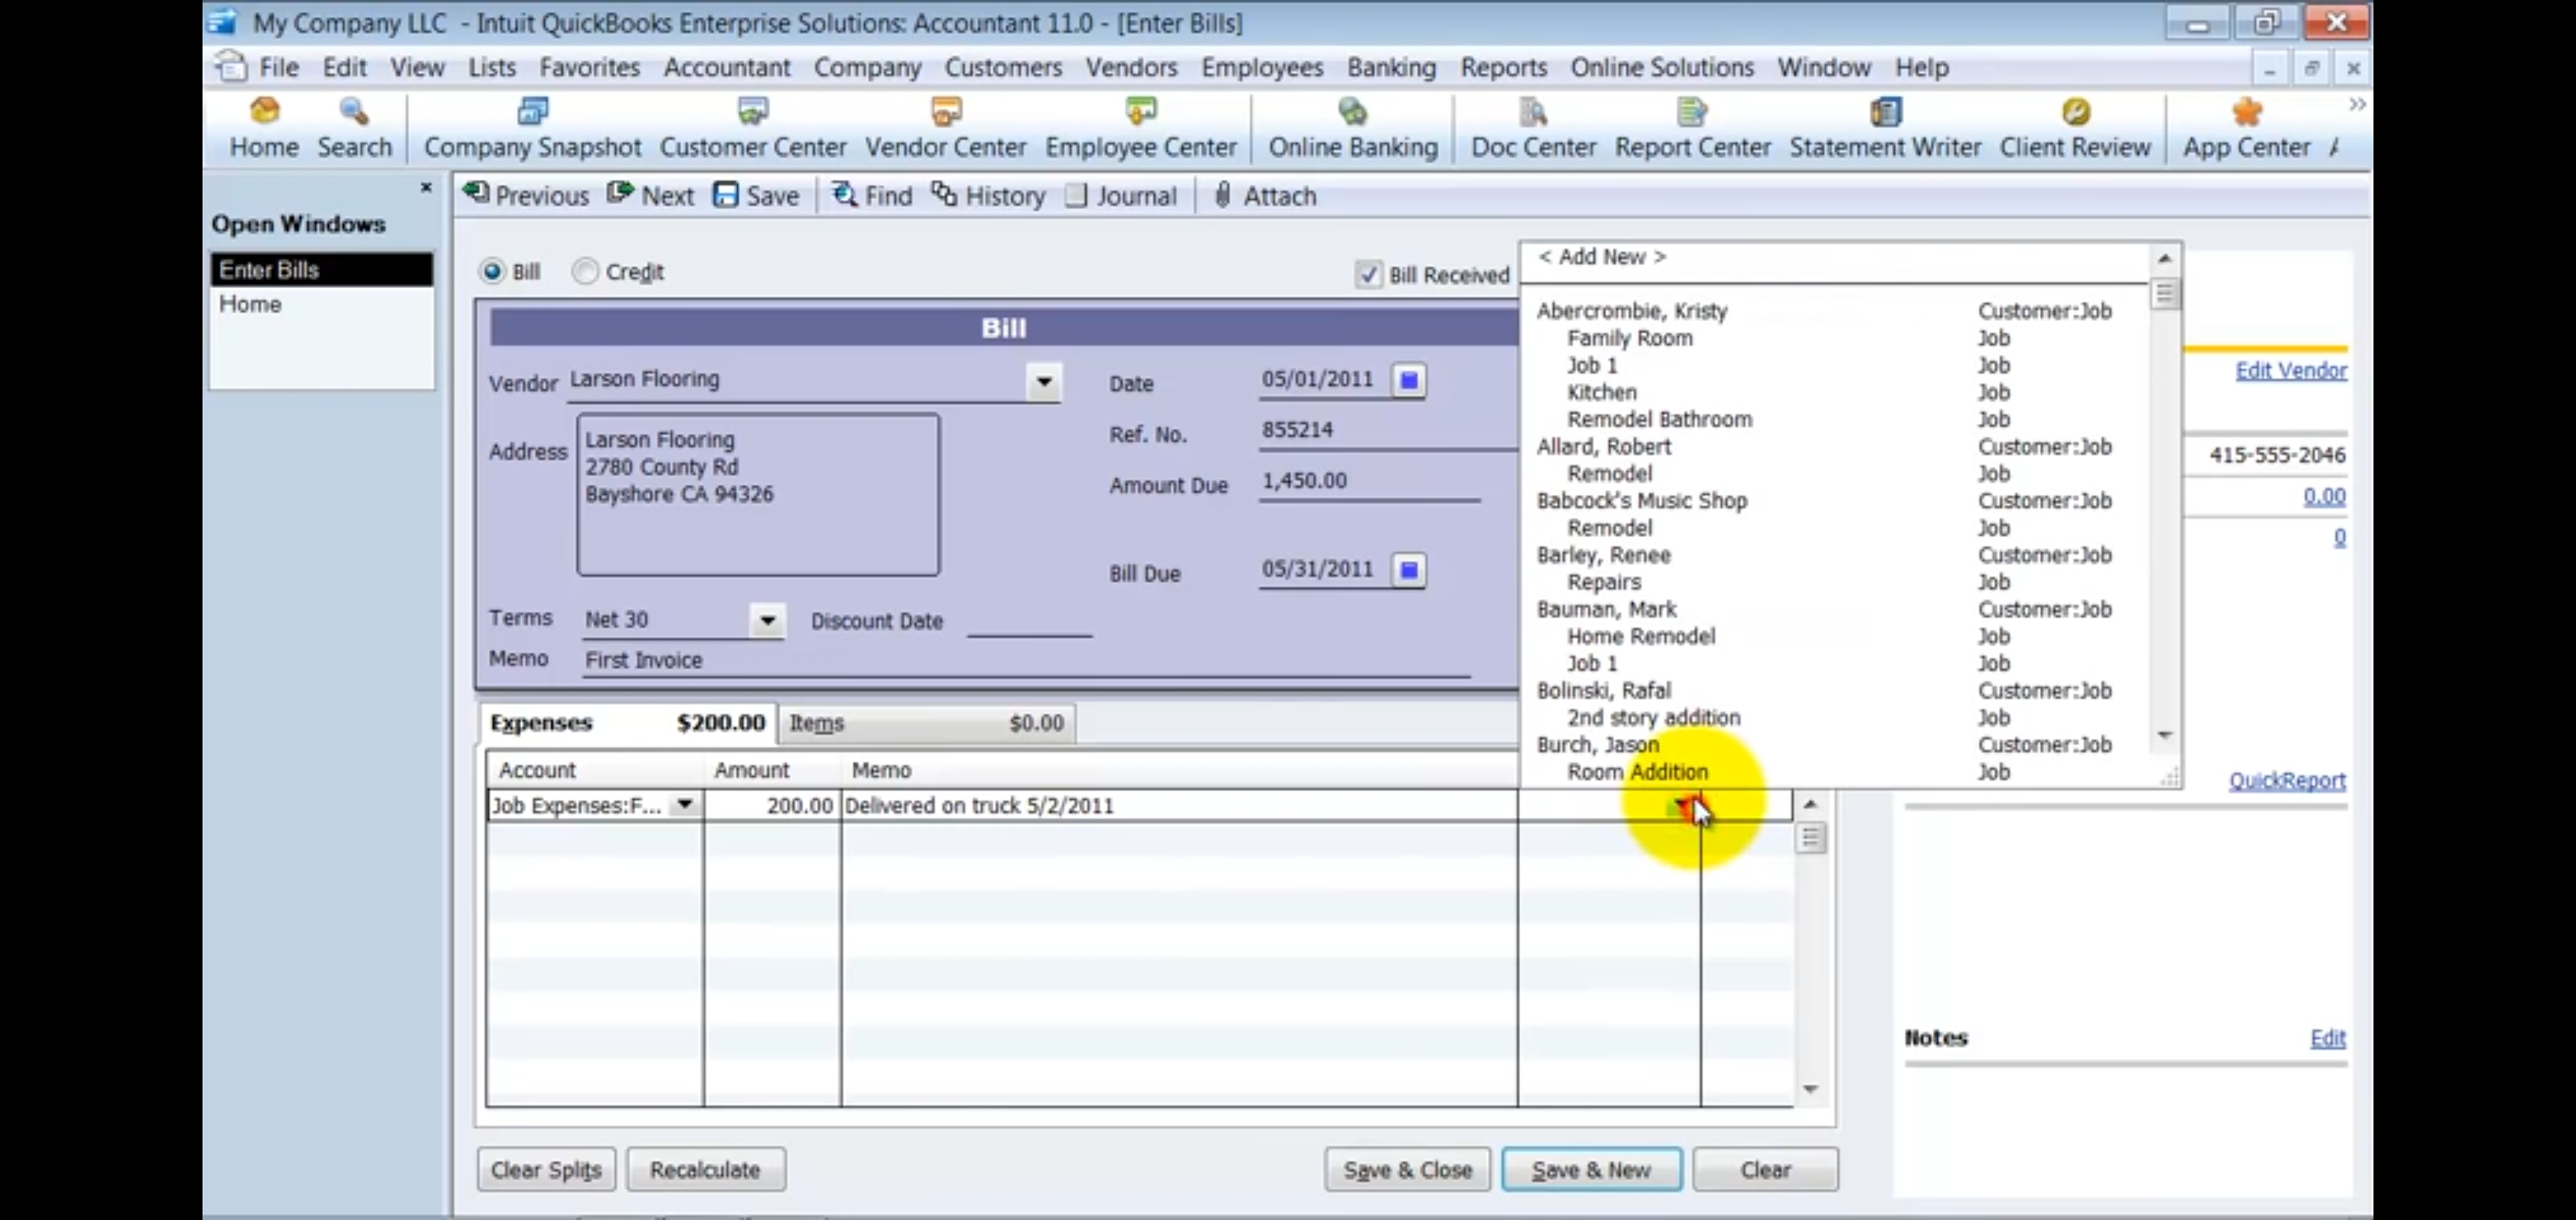Go to the Previous bill
2576x1220 pixels.
point(526,195)
